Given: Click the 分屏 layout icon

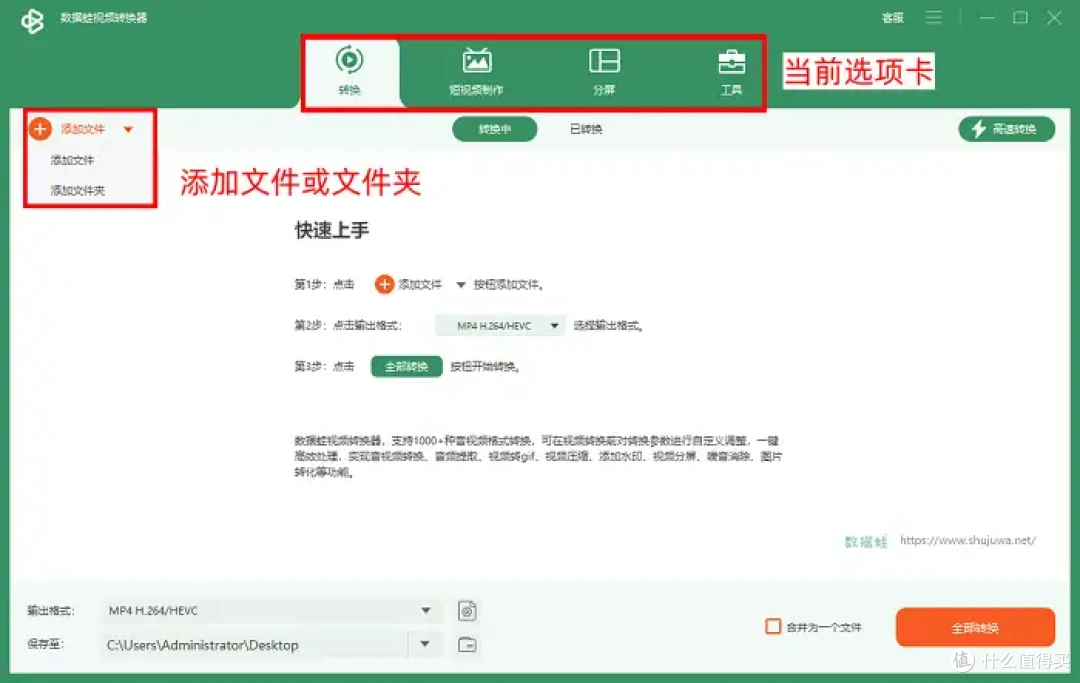Looking at the screenshot, I should tap(604, 61).
